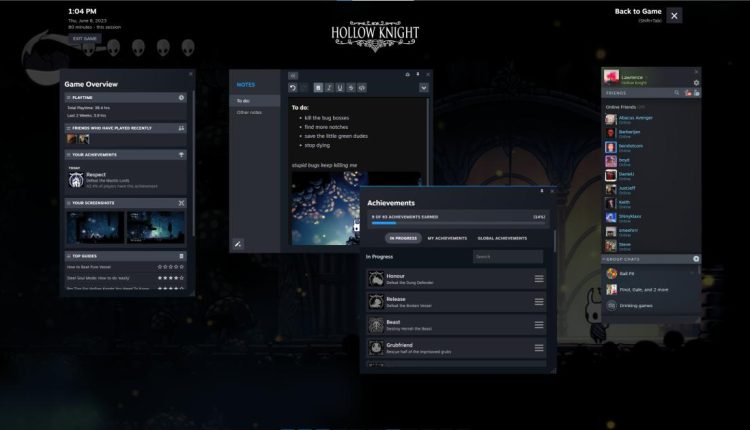750x430 pixels.
Task: Switch to My Achievements tab
Action: (x=447, y=238)
